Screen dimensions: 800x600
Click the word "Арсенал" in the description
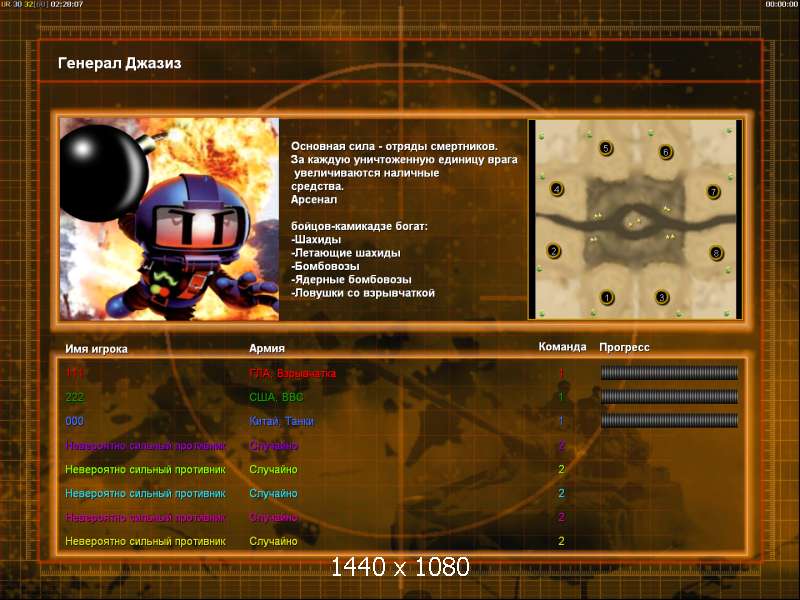314,199
